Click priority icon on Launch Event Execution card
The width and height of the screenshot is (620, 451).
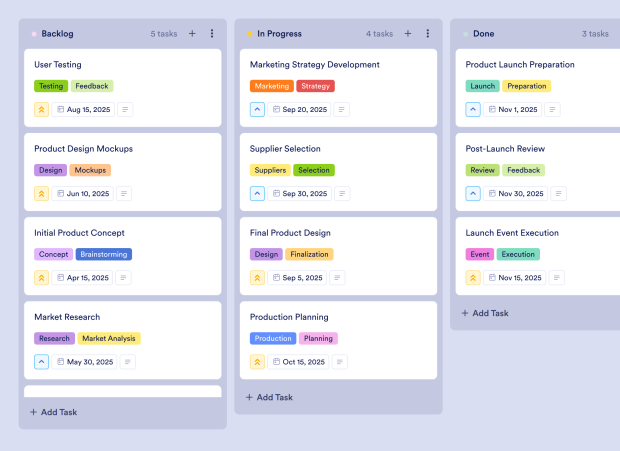[x=474, y=278]
